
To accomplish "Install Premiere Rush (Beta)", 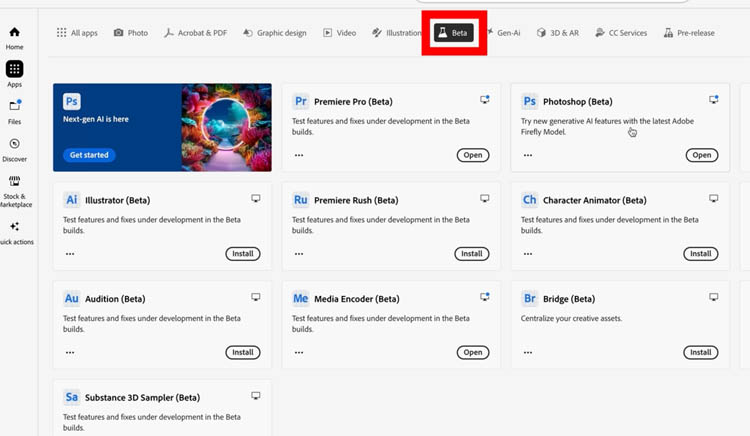I will (x=472, y=254).
